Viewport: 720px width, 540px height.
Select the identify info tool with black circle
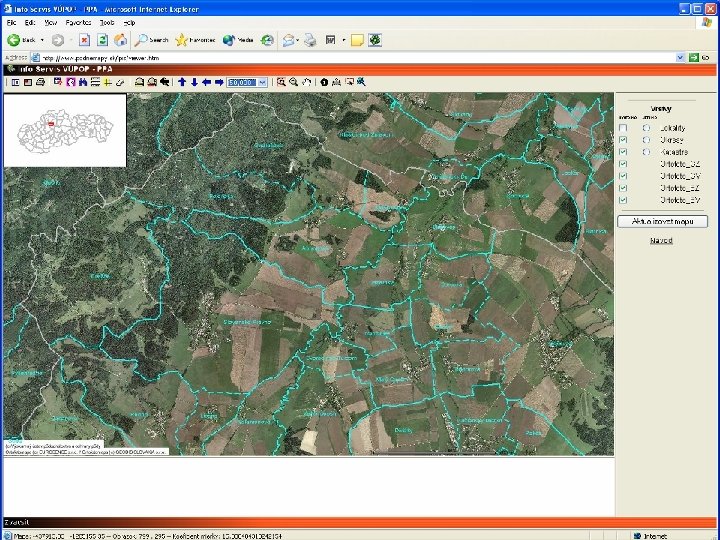(324, 82)
